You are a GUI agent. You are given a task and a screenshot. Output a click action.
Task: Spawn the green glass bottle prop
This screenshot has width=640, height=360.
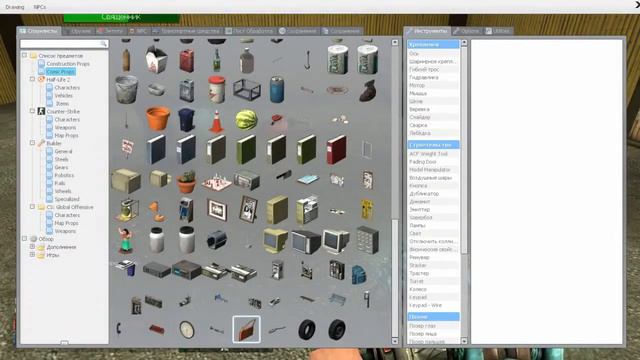click(x=217, y=60)
